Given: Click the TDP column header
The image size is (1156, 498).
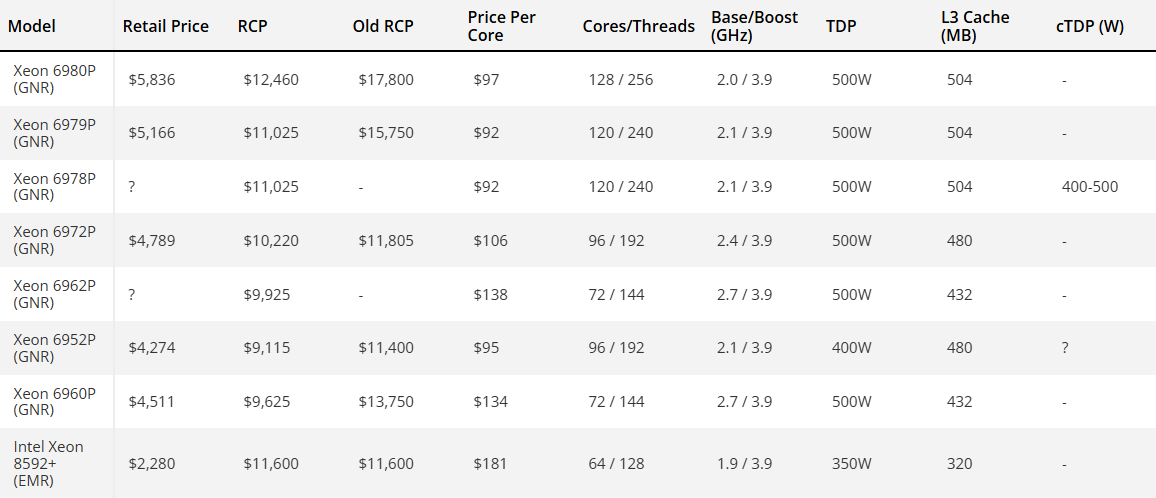Looking at the screenshot, I should [841, 26].
